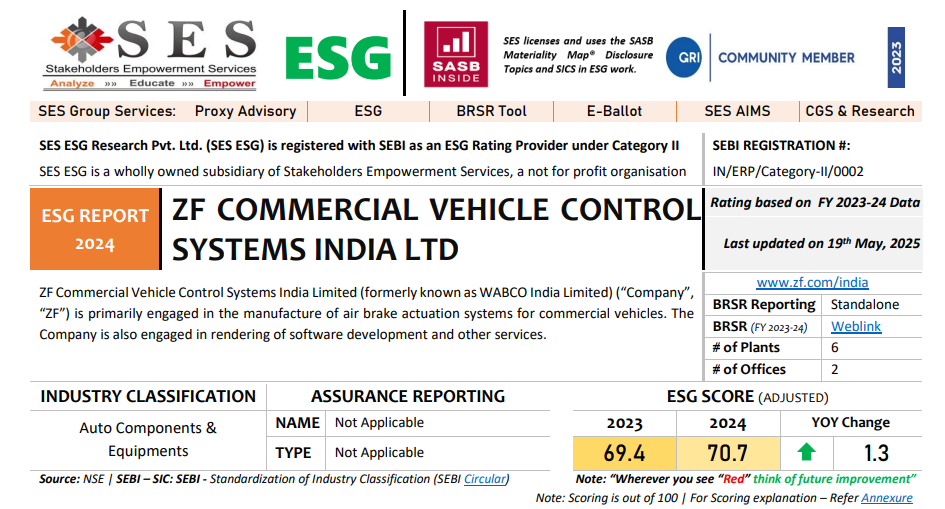This screenshot has height=509, width=945.
Task: Click the SEBI REGISTRATION # heading
Action: click(x=781, y=146)
